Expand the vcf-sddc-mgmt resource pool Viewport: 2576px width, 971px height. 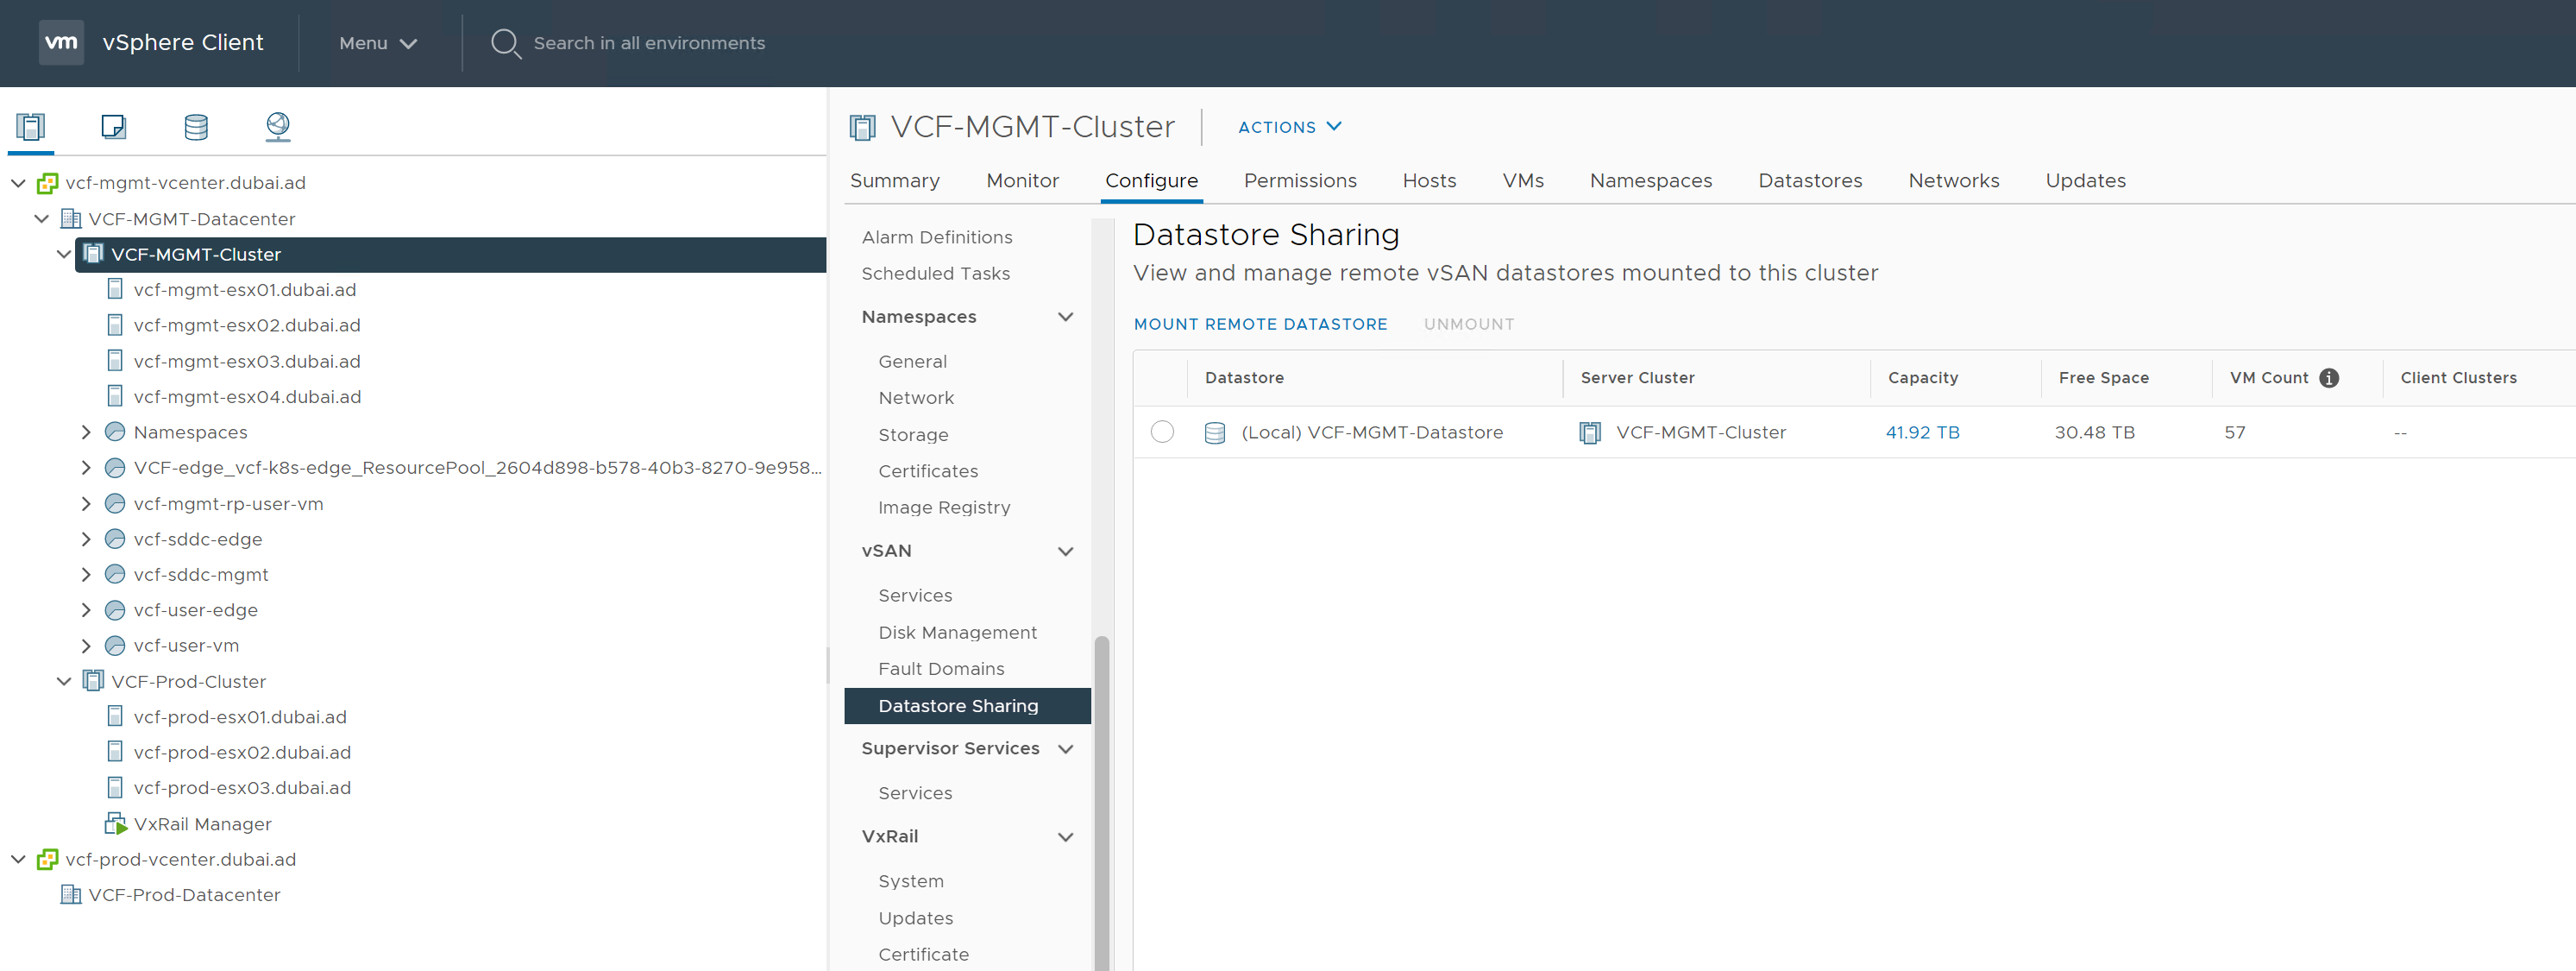pos(86,574)
